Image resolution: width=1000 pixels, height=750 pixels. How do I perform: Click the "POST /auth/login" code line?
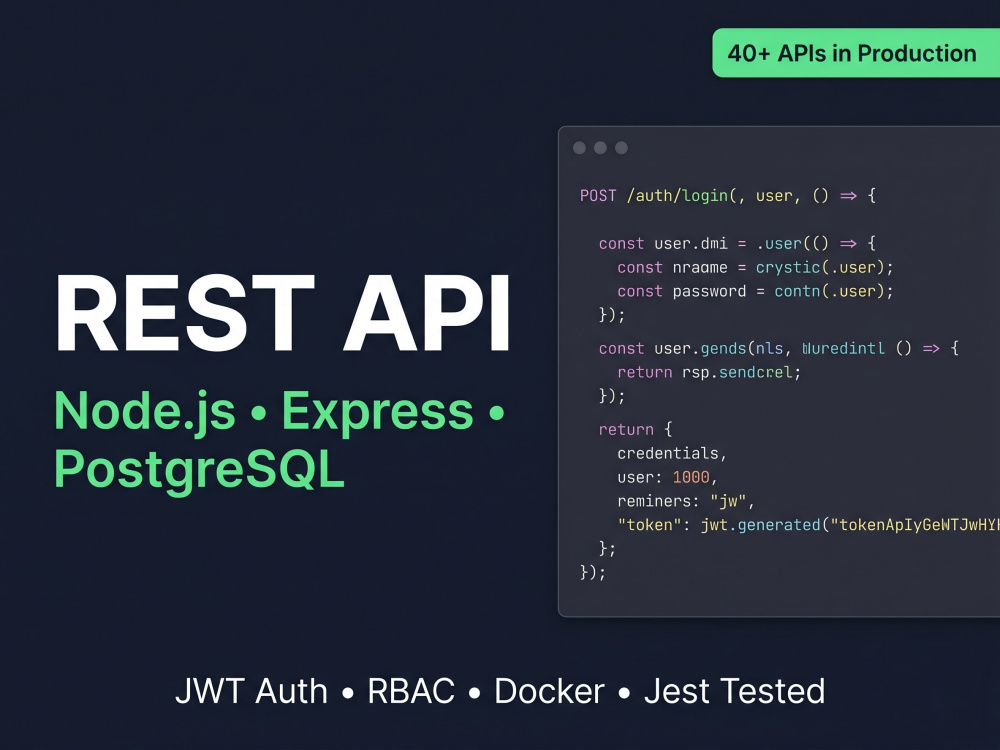tap(728, 196)
